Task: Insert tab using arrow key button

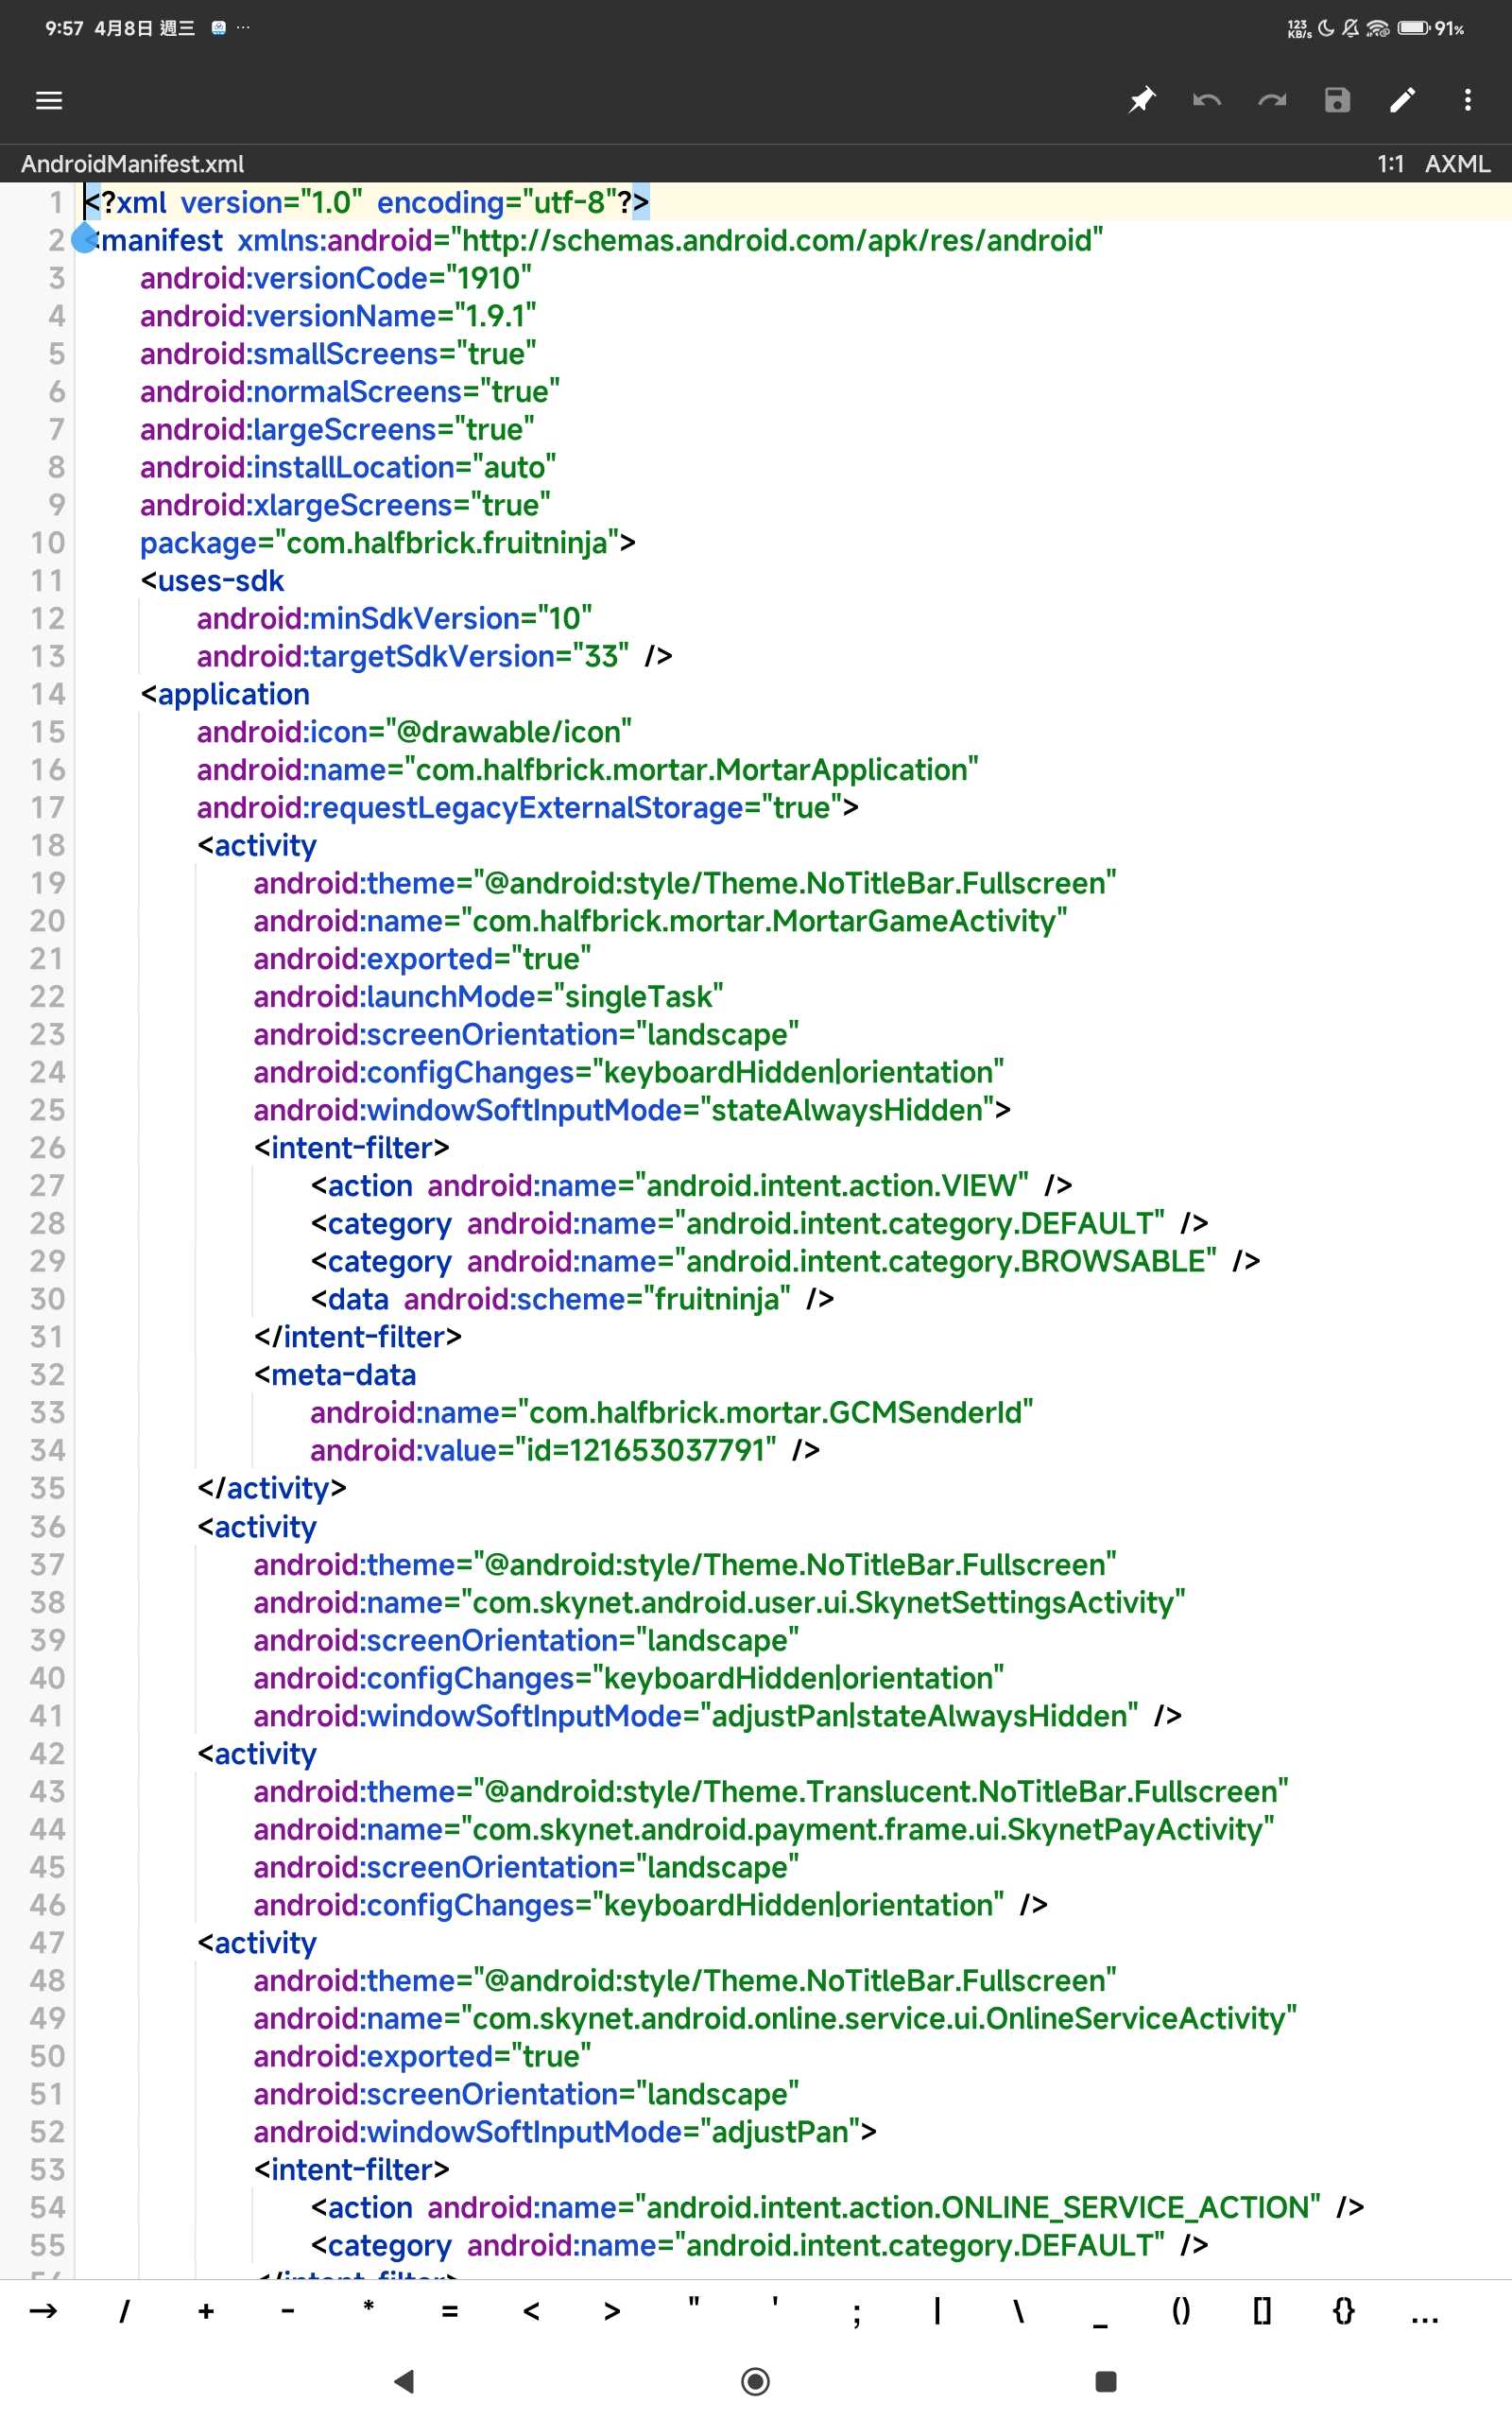Action: click(44, 2311)
